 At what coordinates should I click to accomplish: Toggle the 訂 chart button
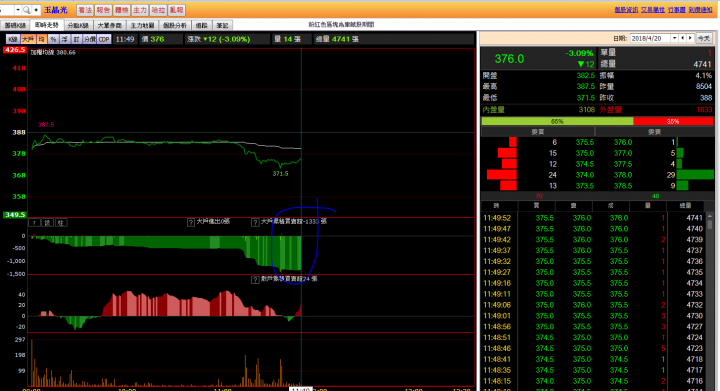[x=76, y=39]
